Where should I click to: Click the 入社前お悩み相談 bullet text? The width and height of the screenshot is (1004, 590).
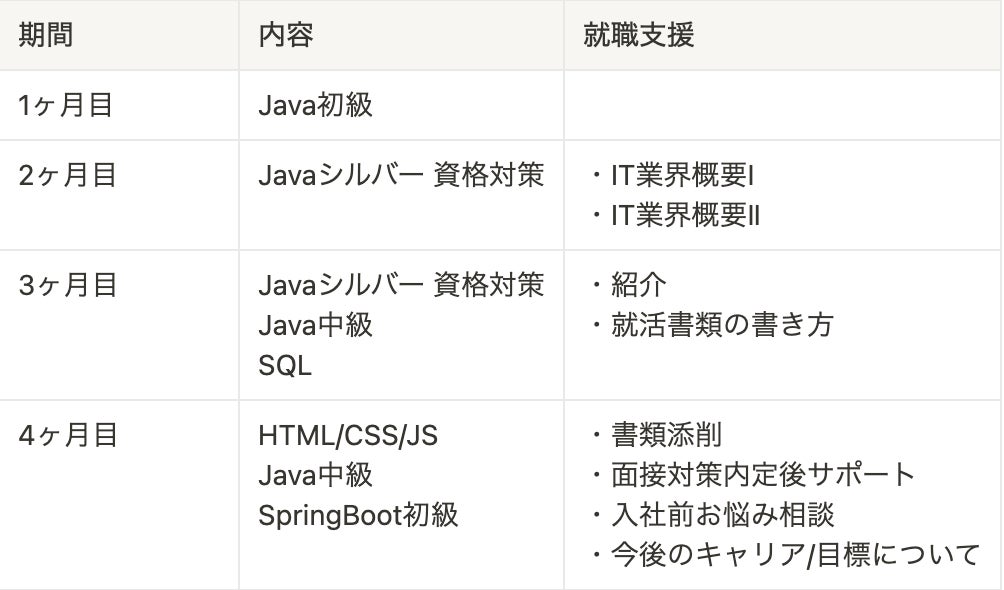722,514
